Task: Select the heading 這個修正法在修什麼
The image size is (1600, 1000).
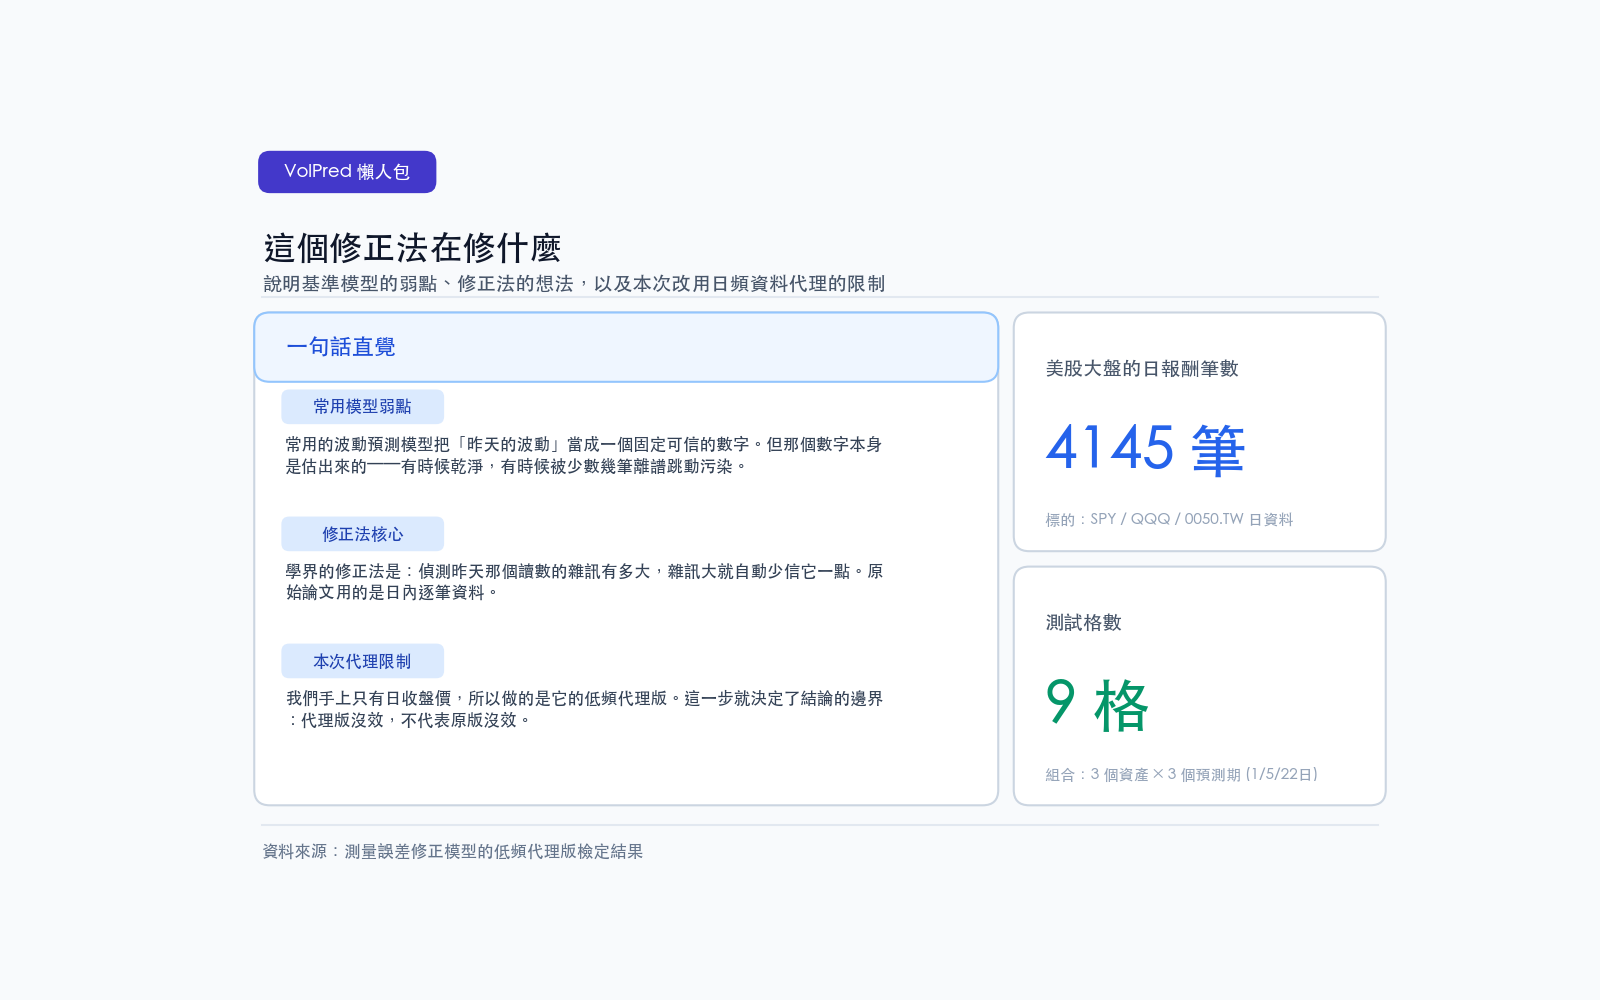Action: pos(412,247)
